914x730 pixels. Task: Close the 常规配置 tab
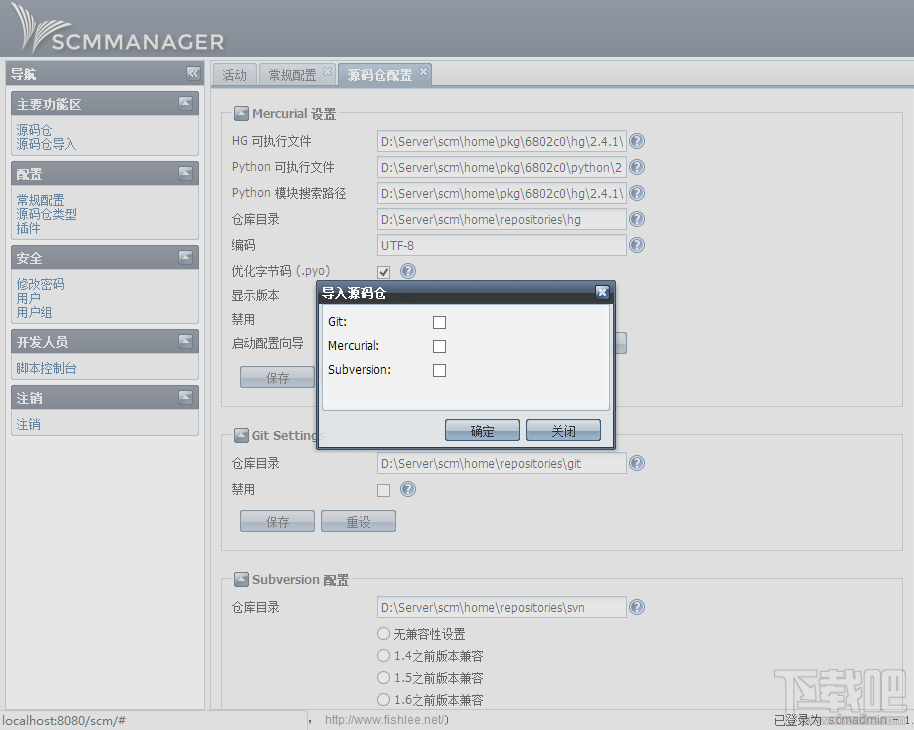click(328, 71)
